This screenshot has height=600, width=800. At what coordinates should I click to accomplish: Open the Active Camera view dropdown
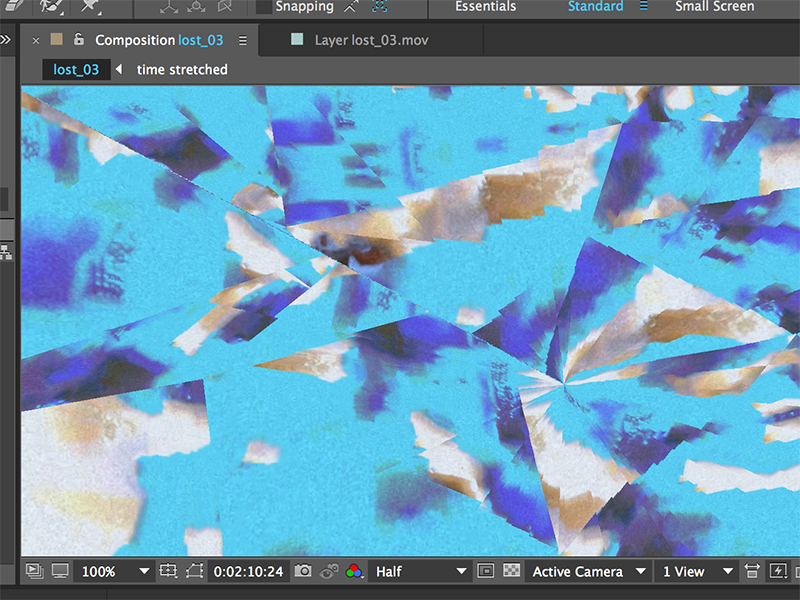click(x=587, y=571)
